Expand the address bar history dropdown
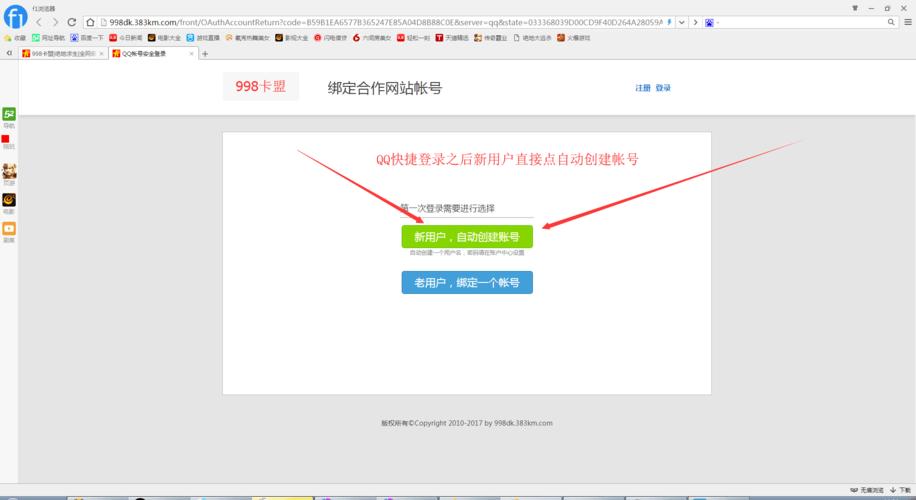Image resolution: width=916 pixels, height=500 pixels. [682, 22]
